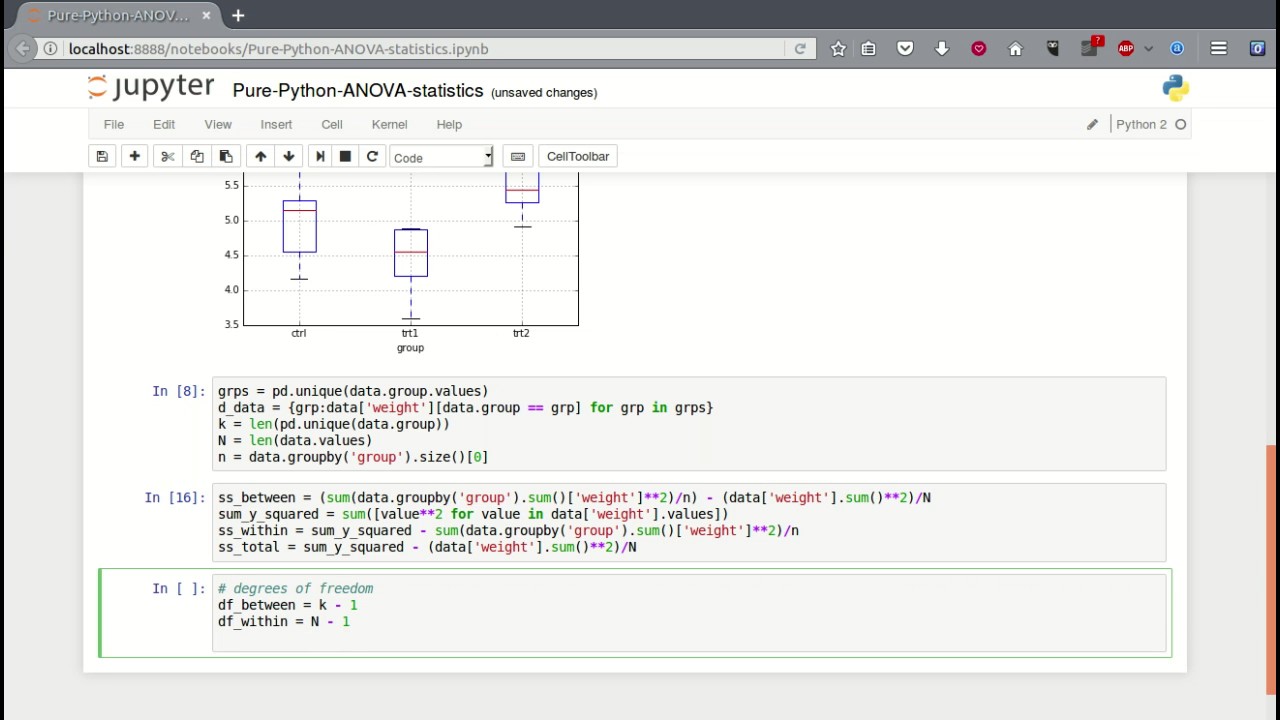Viewport: 1280px width, 720px height.
Task: Open the cell type Code dropdown
Action: coord(441,157)
